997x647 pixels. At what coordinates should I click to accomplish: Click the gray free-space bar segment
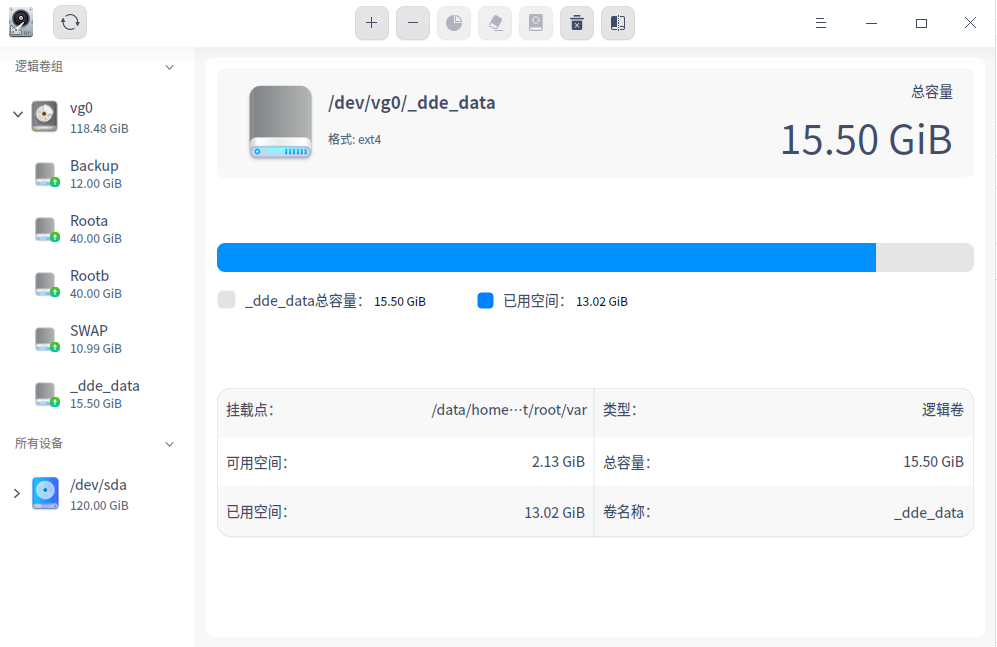(925, 257)
